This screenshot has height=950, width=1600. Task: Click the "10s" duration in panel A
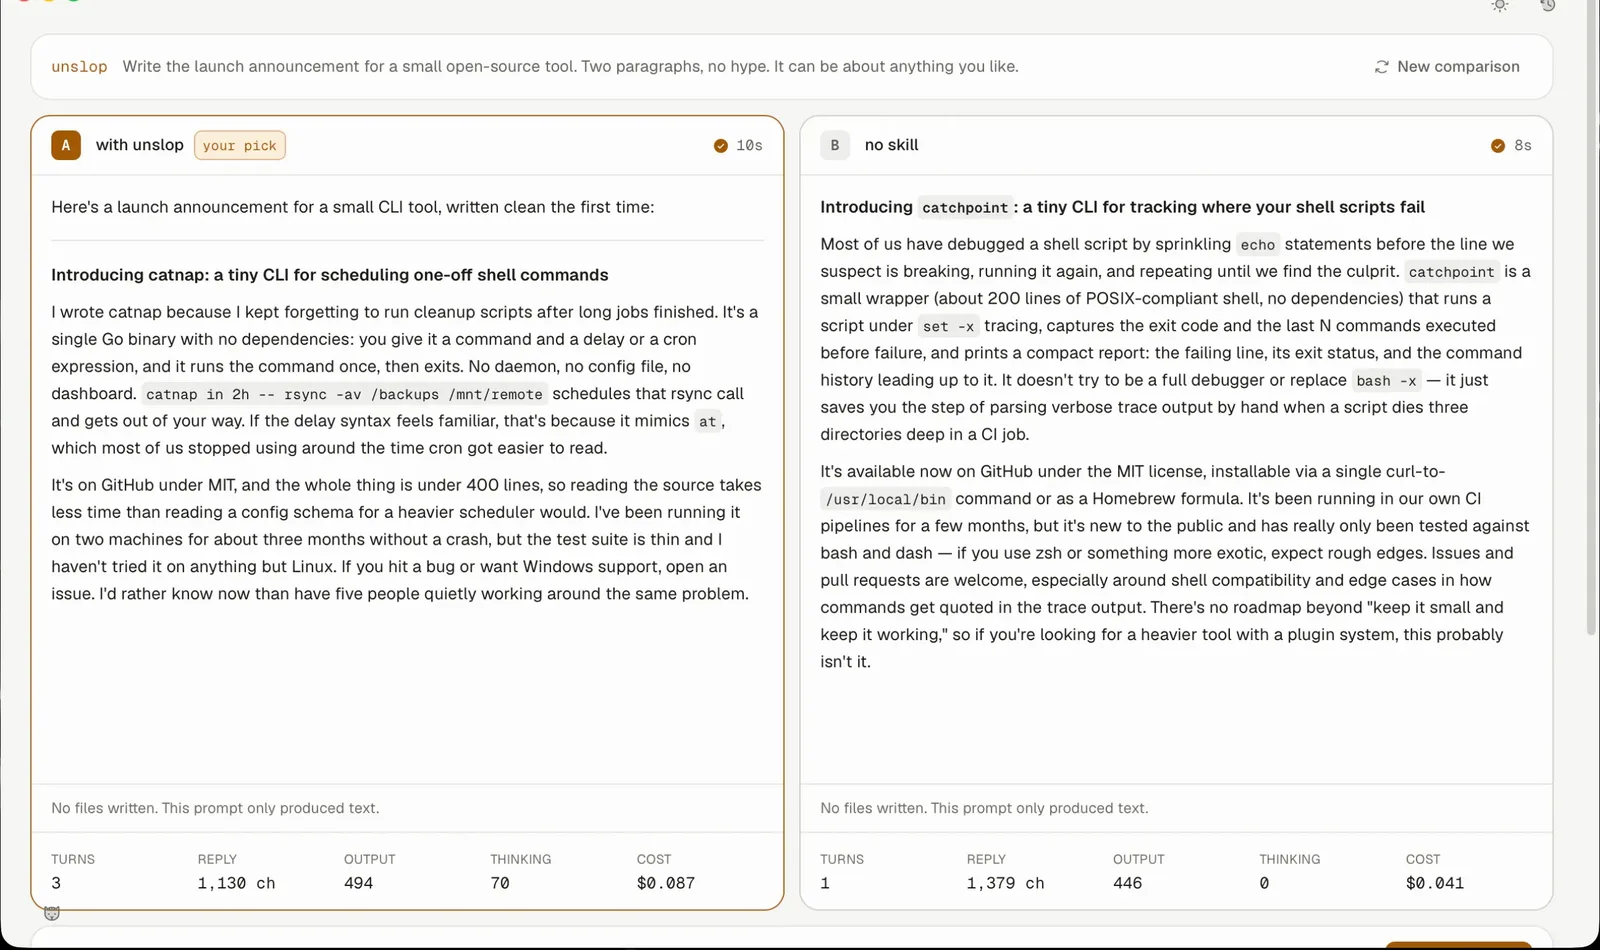click(x=749, y=146)
